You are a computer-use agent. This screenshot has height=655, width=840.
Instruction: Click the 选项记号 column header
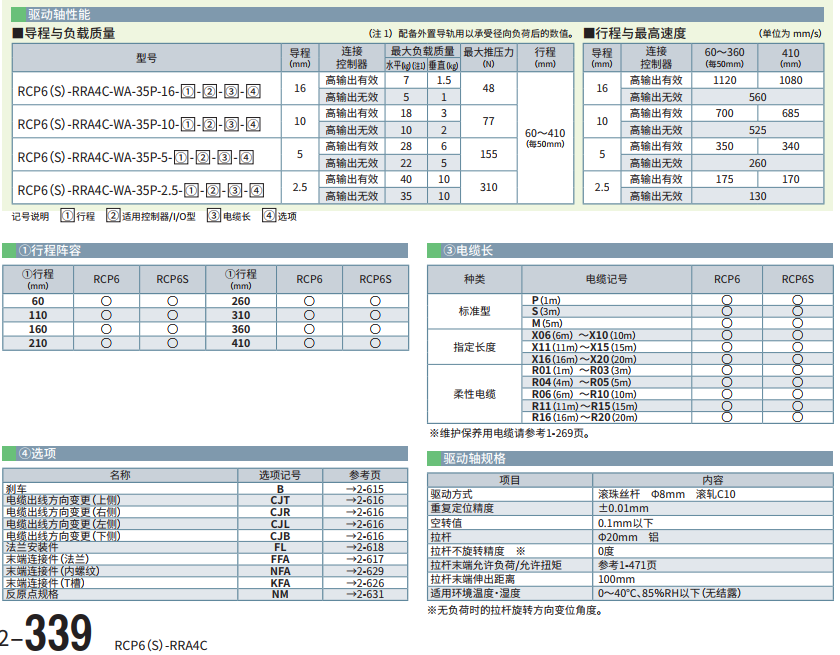click(280, 475)
